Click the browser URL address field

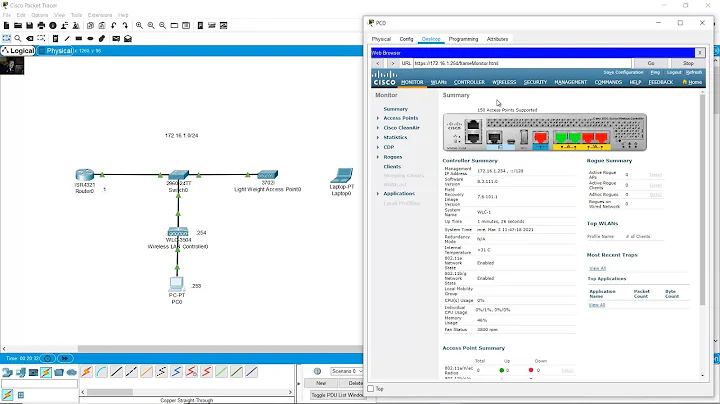(522, 63)
